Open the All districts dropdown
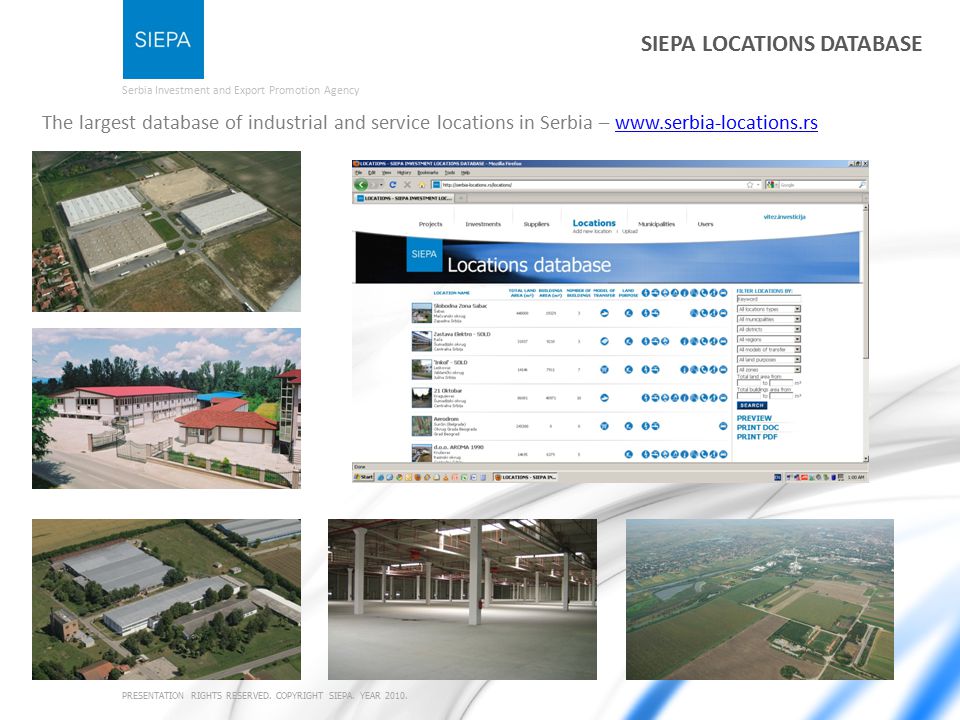Viewport: 960px width, 720px height. [x=768, y=329]
